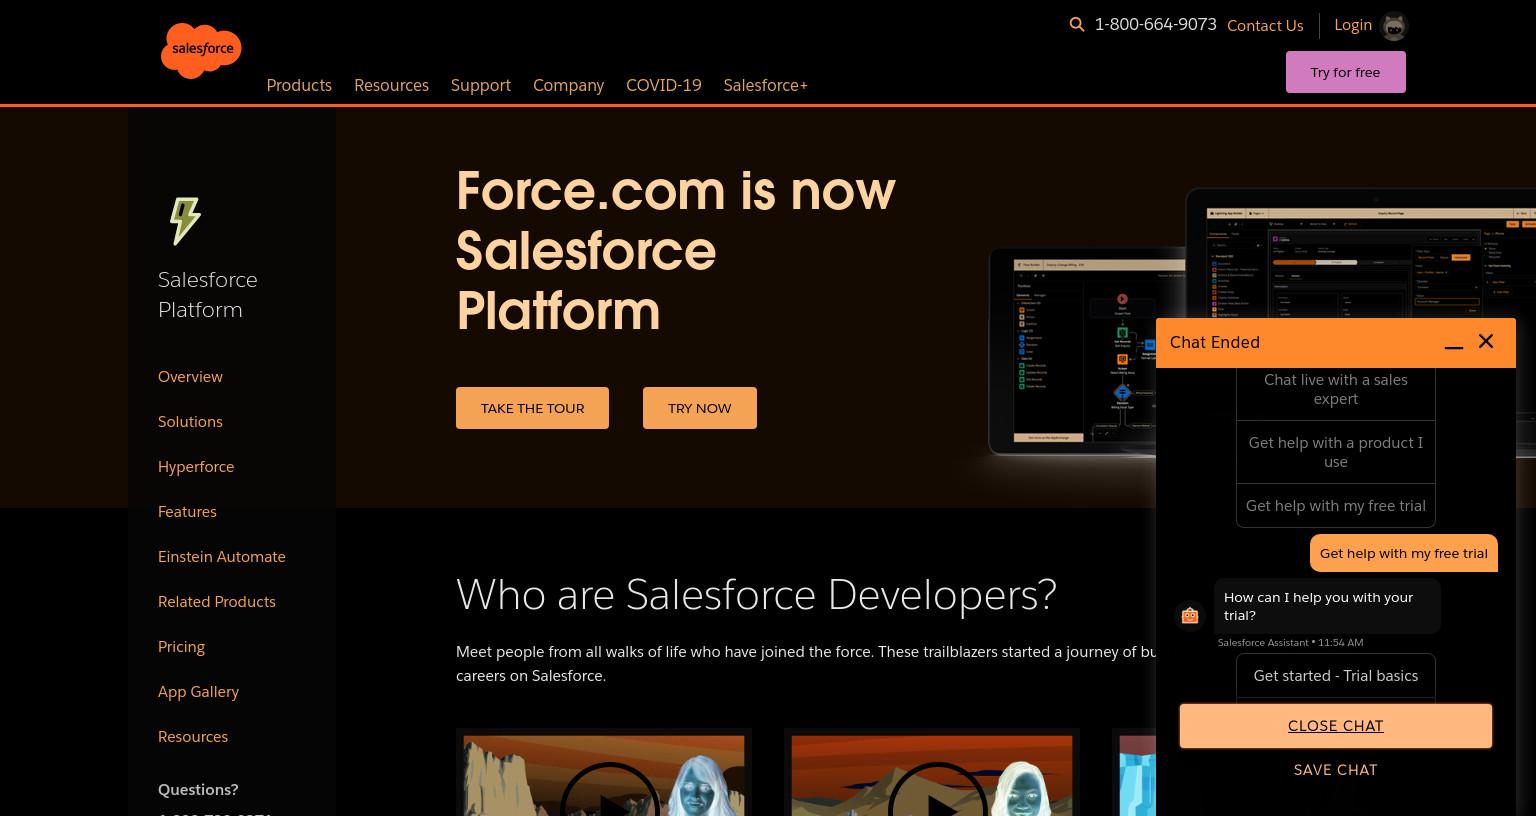Open Hyperforce sidebar link
Viewport: 1536px width, 816px height.
pyautogui.click(x=196, y=467)
